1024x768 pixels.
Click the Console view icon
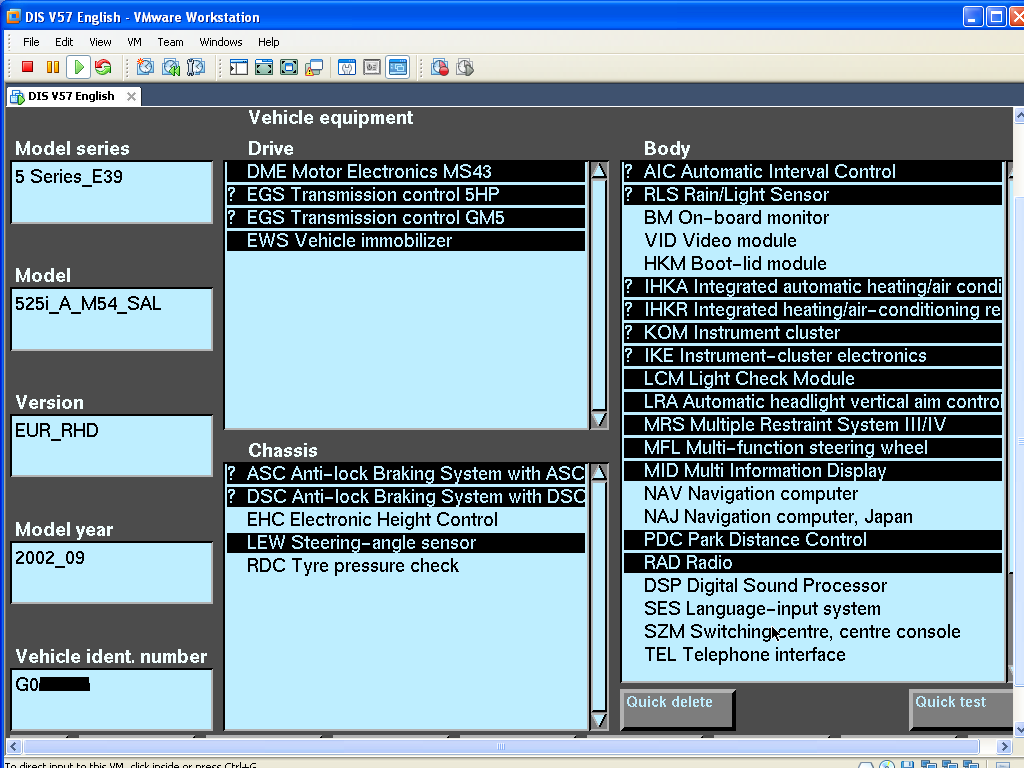(398, 67)
